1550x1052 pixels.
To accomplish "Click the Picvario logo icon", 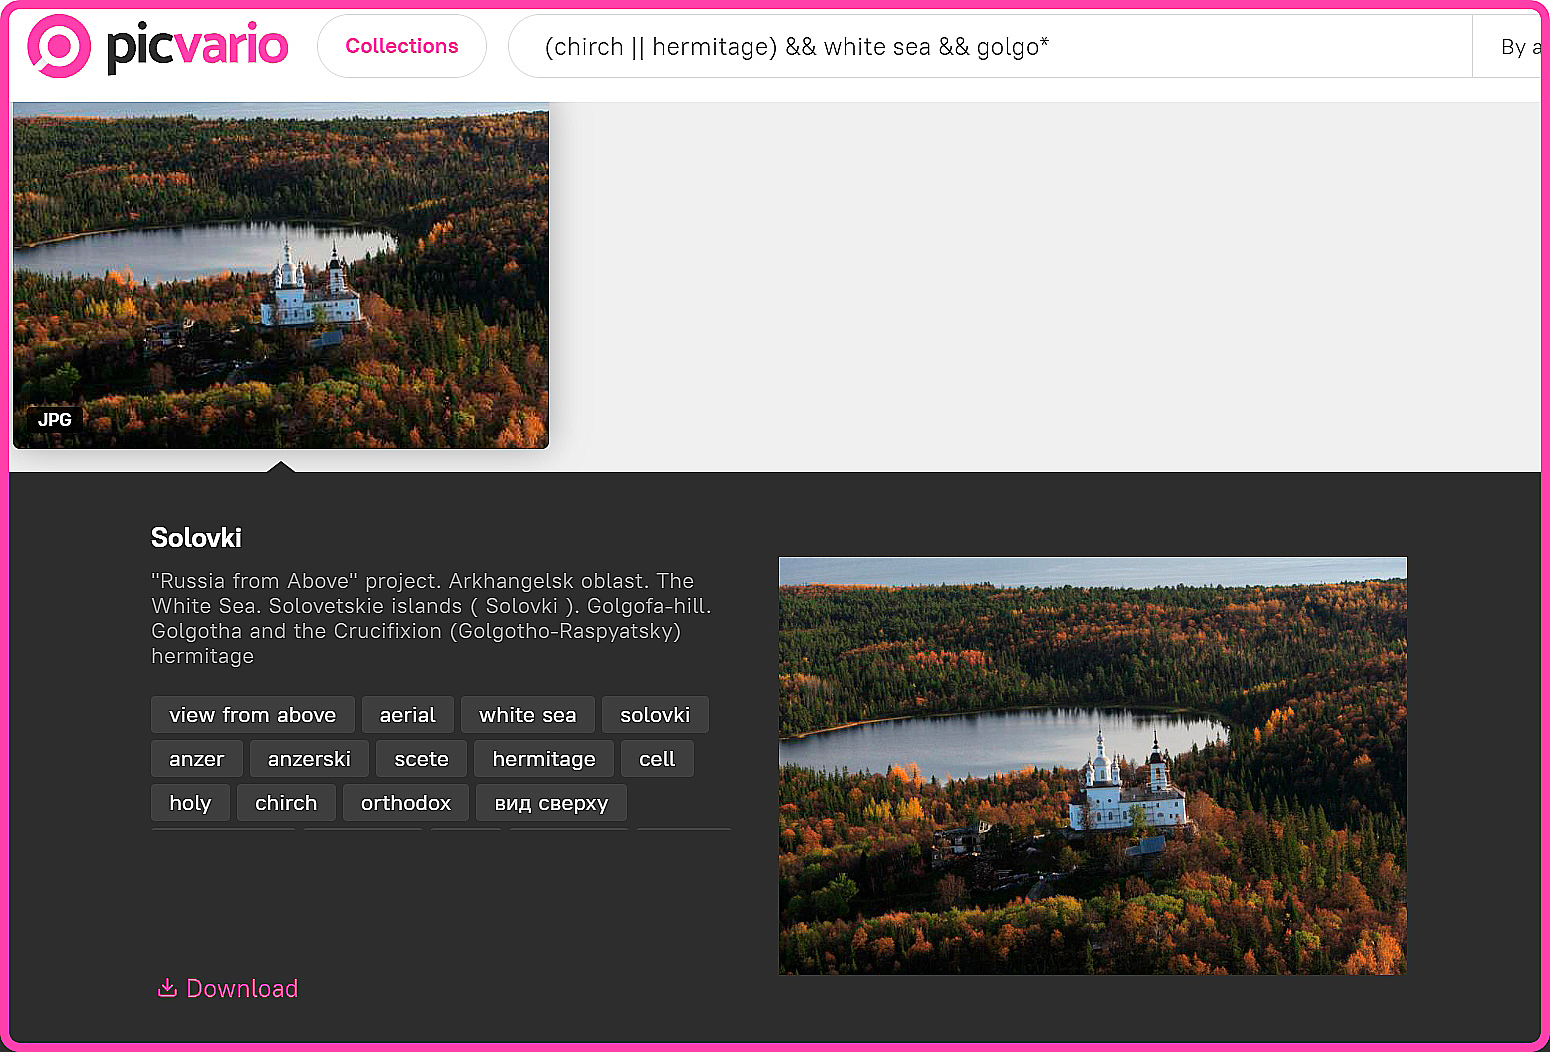I will tap(59, 46).
